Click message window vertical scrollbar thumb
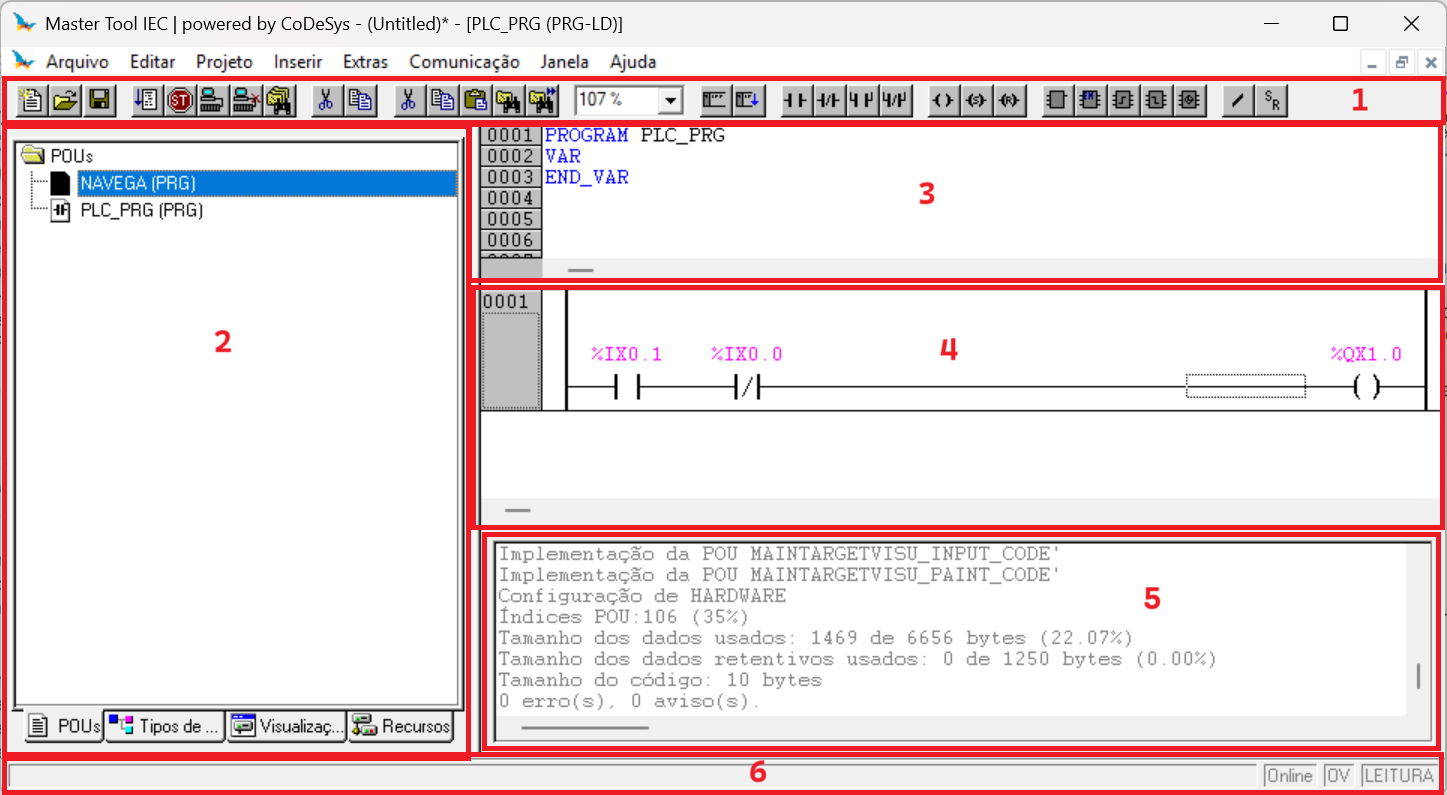Screen dimensions: 1447x795 coord(1418,676)
